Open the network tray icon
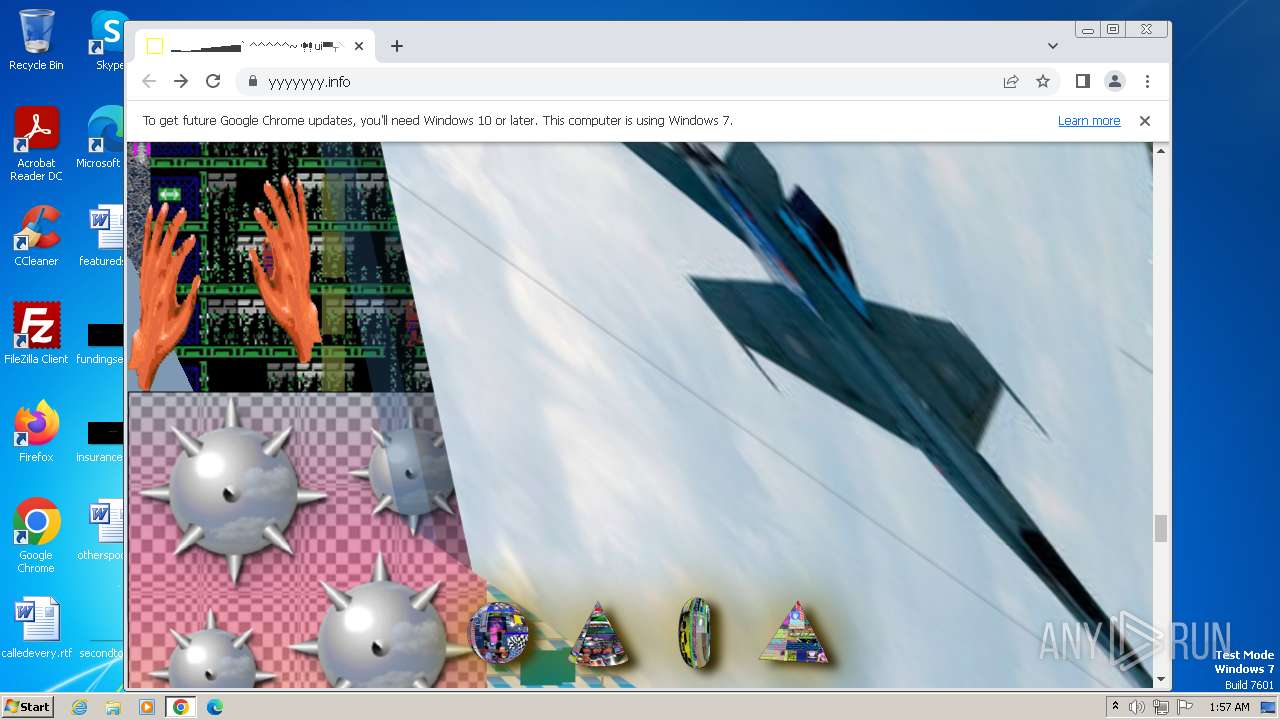 1160,707
